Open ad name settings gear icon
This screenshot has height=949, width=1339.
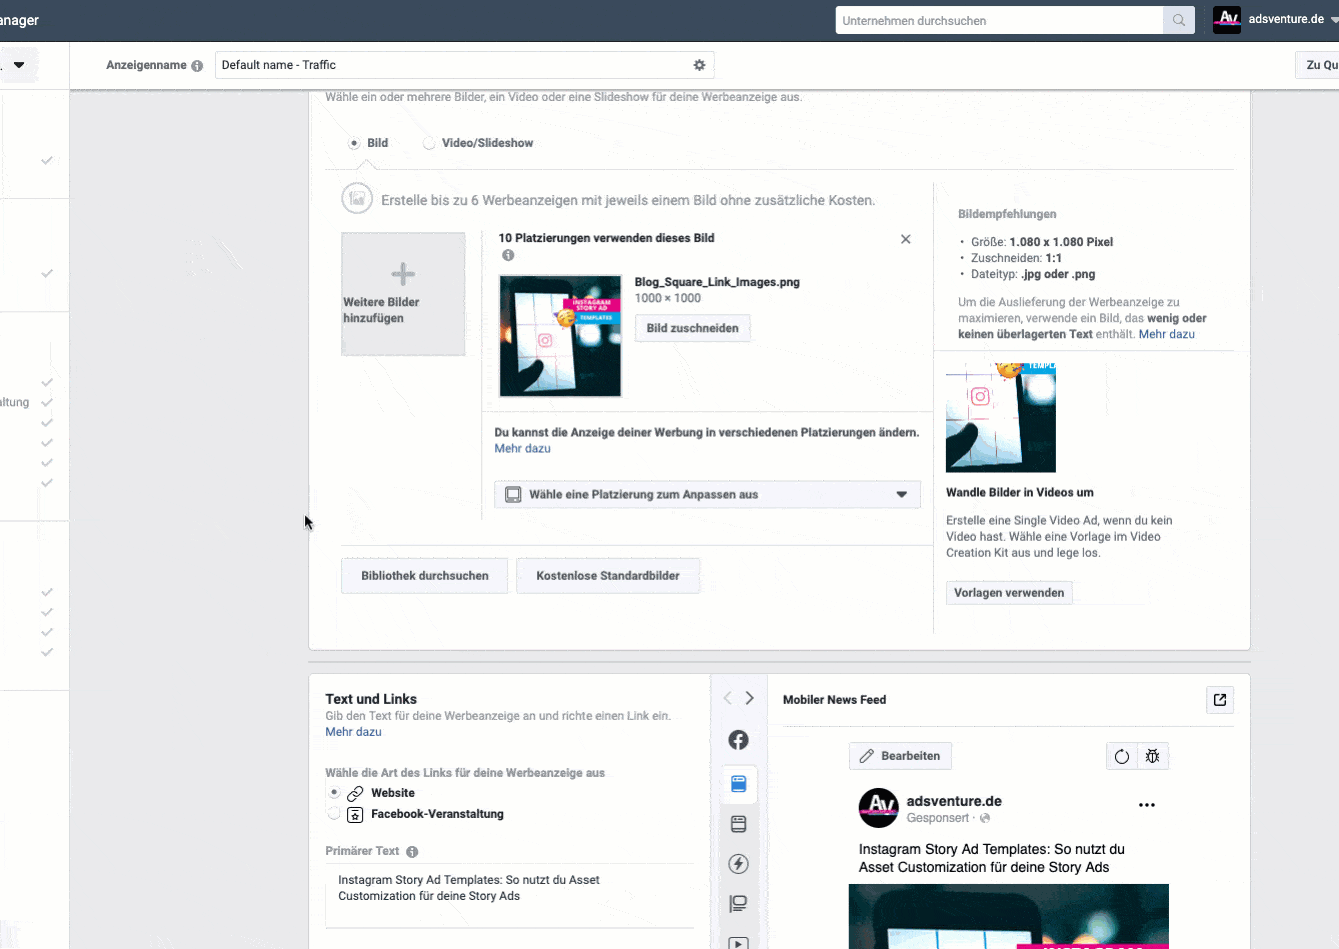[699, 65]
